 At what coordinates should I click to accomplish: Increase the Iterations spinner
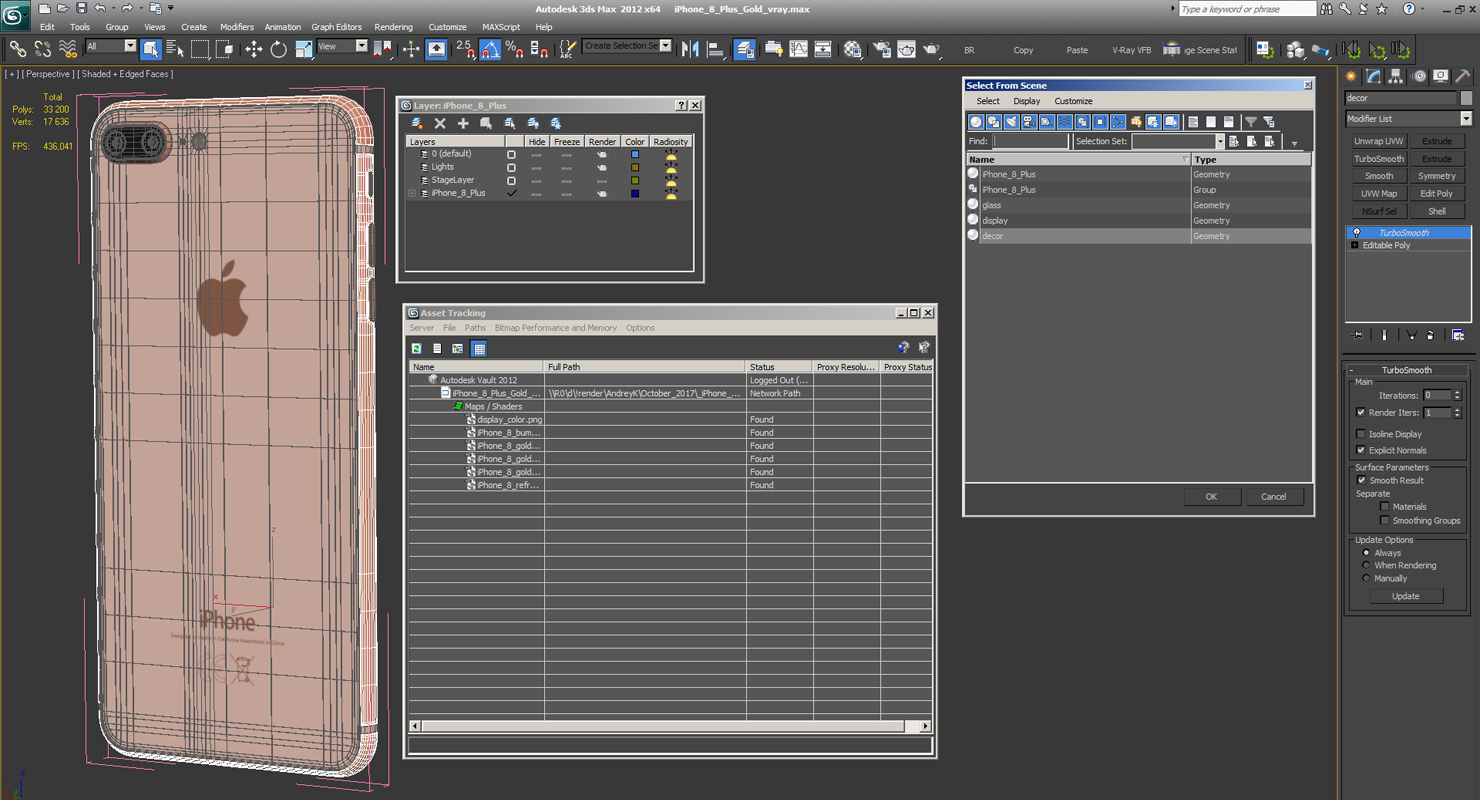1457,392
